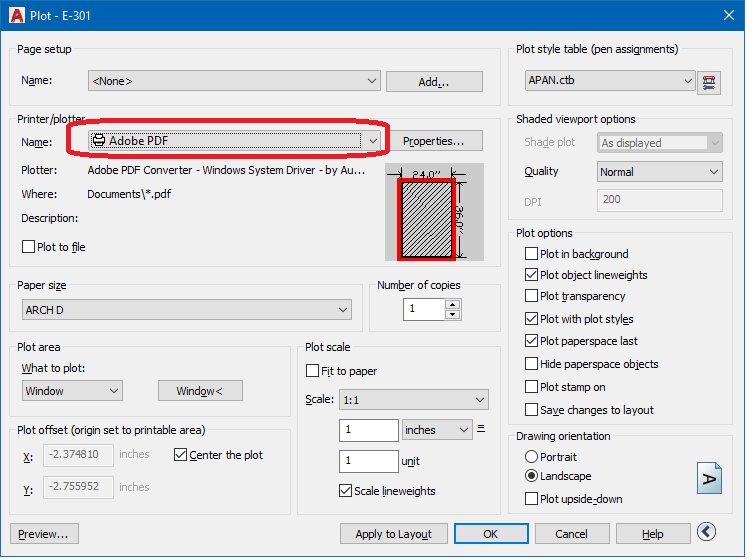Image resolution: width=752 pixels, height=560 pixels.
Task: Open the Shade plot As displayed dropdown
Action: click(x=660, y=143)
